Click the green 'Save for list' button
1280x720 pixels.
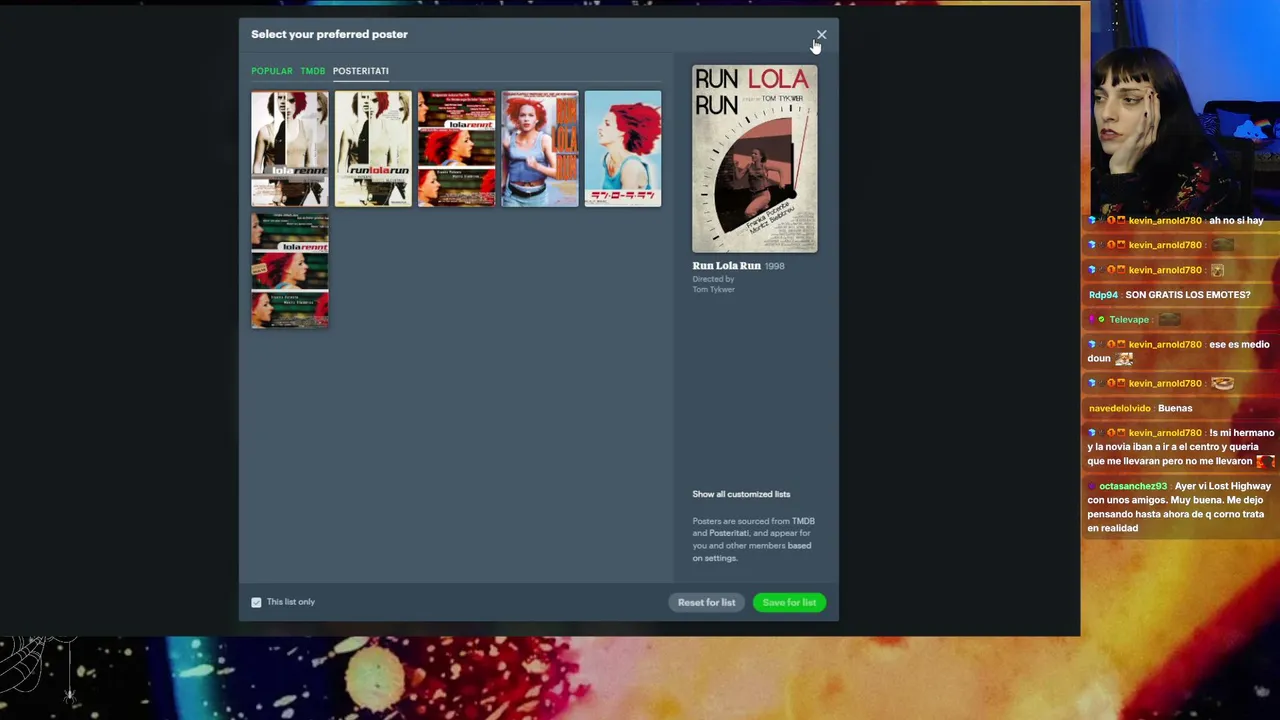789,602
